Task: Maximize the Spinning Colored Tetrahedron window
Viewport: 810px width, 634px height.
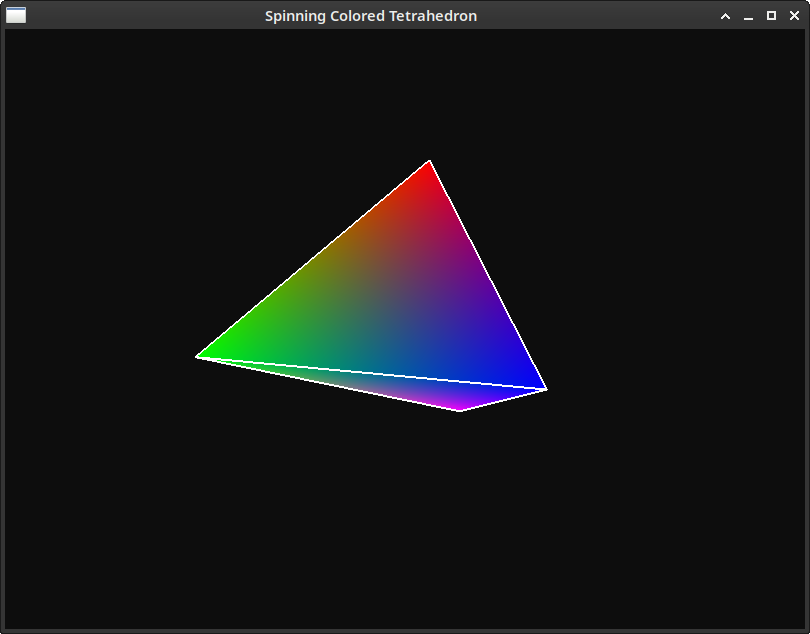Action: coord(771,16)
